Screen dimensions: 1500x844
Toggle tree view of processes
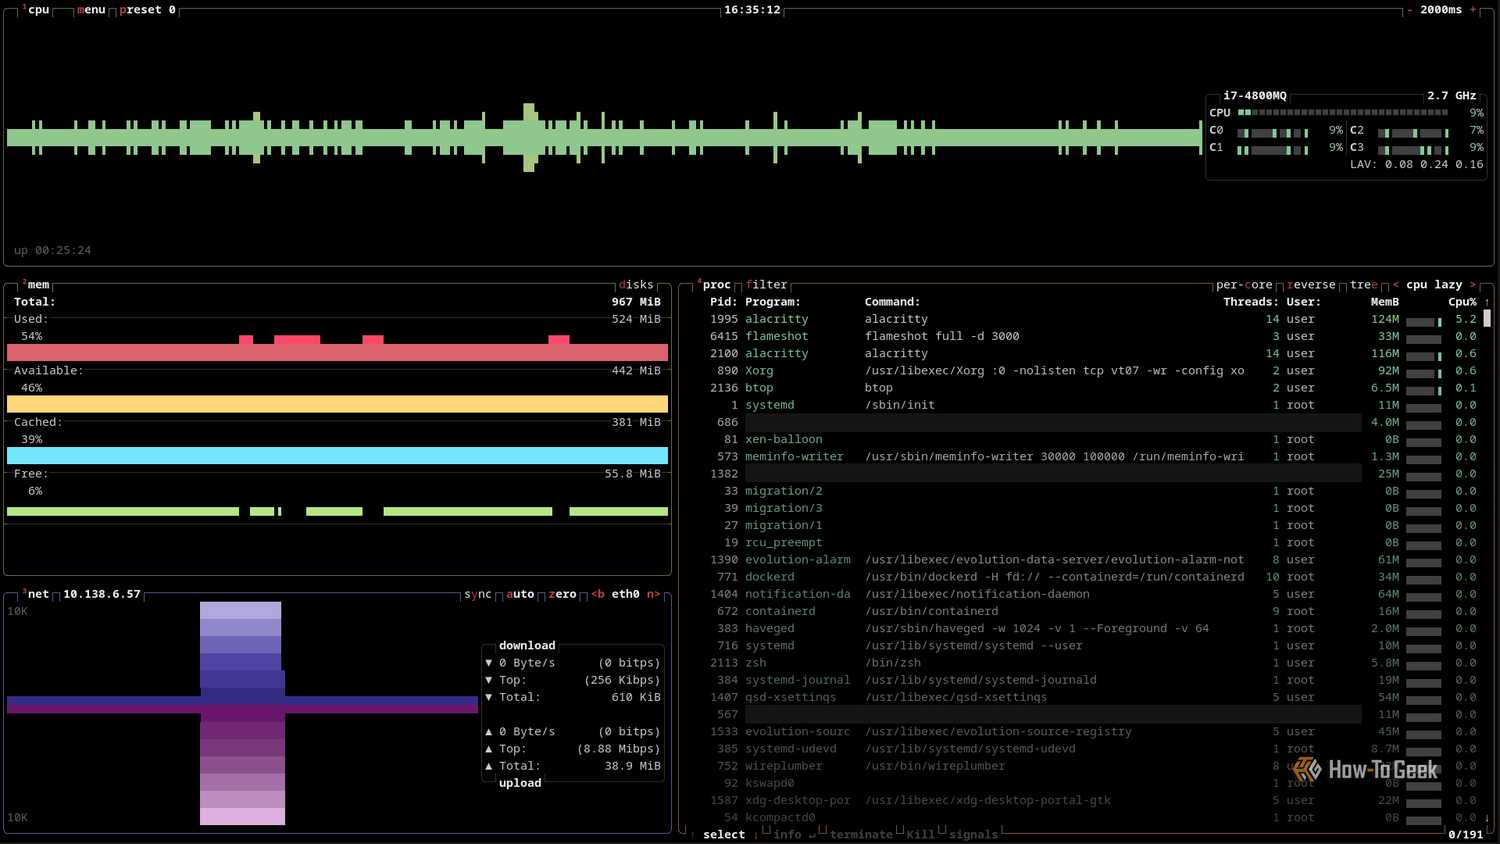tap(1364, 285)
